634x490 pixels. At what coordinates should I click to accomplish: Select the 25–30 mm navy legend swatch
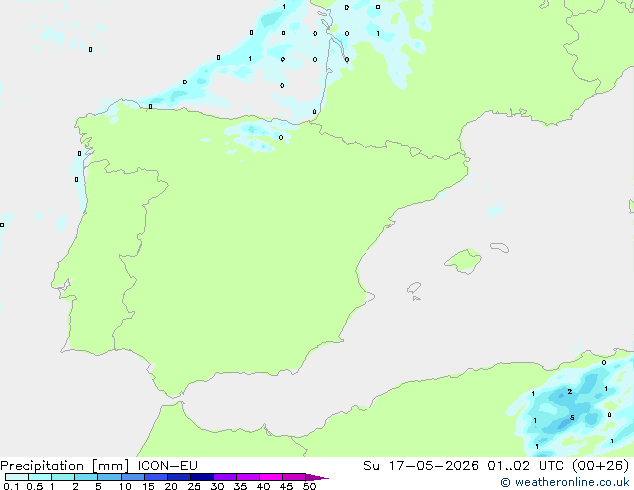201,477
